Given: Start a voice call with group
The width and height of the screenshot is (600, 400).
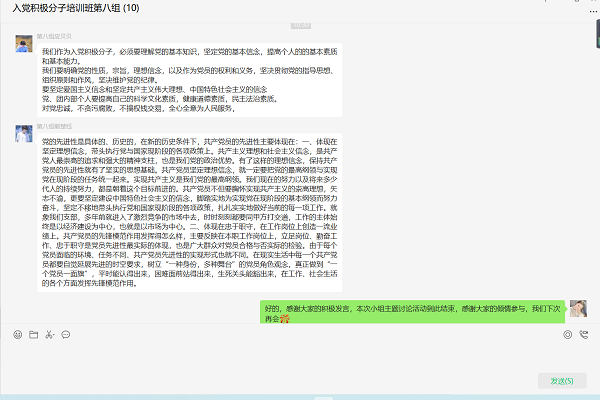Looking at the screenshot, I should point(584,335).
